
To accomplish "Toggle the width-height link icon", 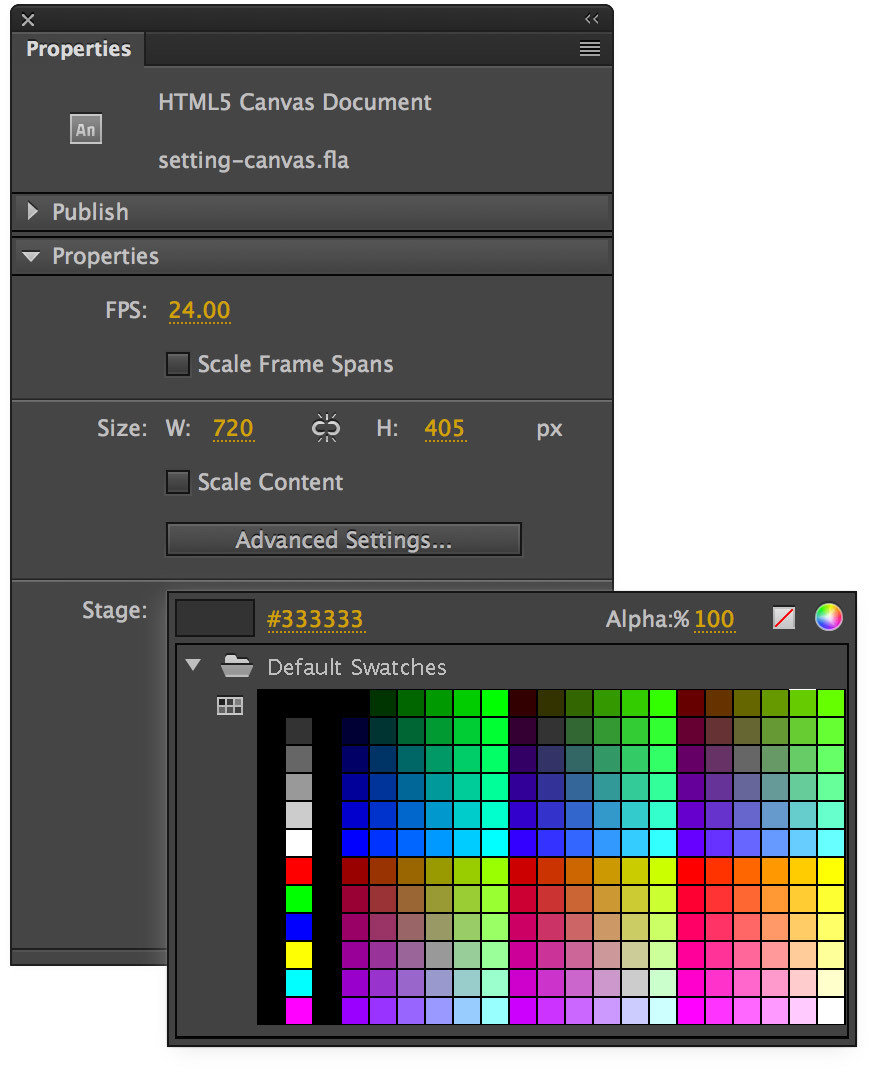I will pyautogui.click(x=325, y=429).
